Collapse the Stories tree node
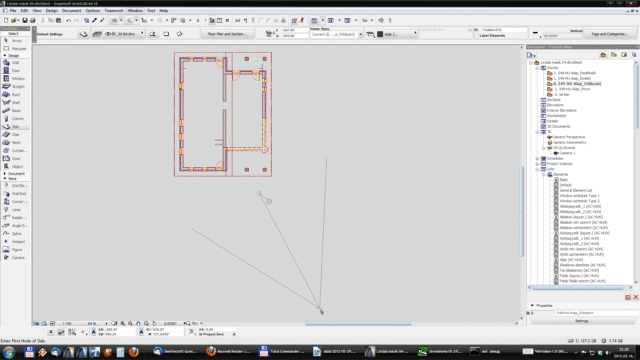Viewport: 640px width, 360px height. pyautogui.click(x=537, y=68)
